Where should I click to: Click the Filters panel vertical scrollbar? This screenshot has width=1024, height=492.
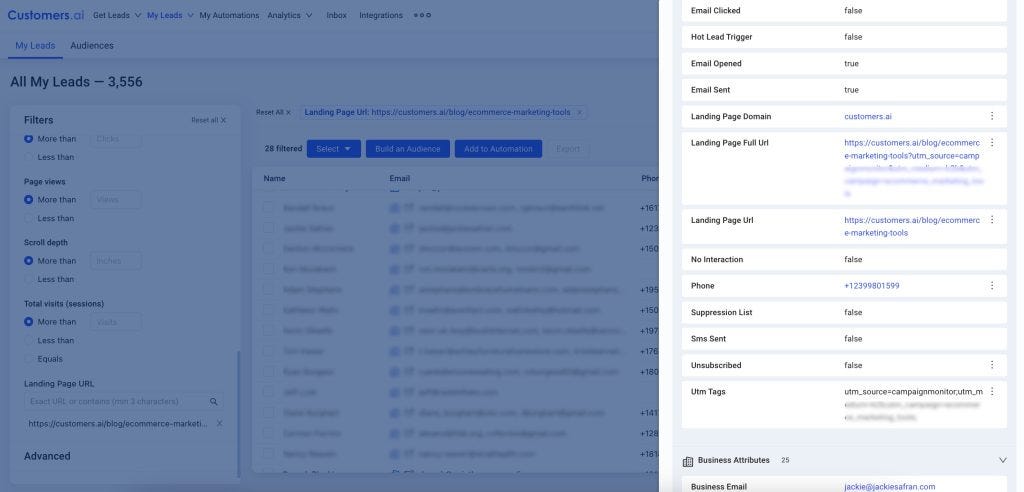coord(238,415)
